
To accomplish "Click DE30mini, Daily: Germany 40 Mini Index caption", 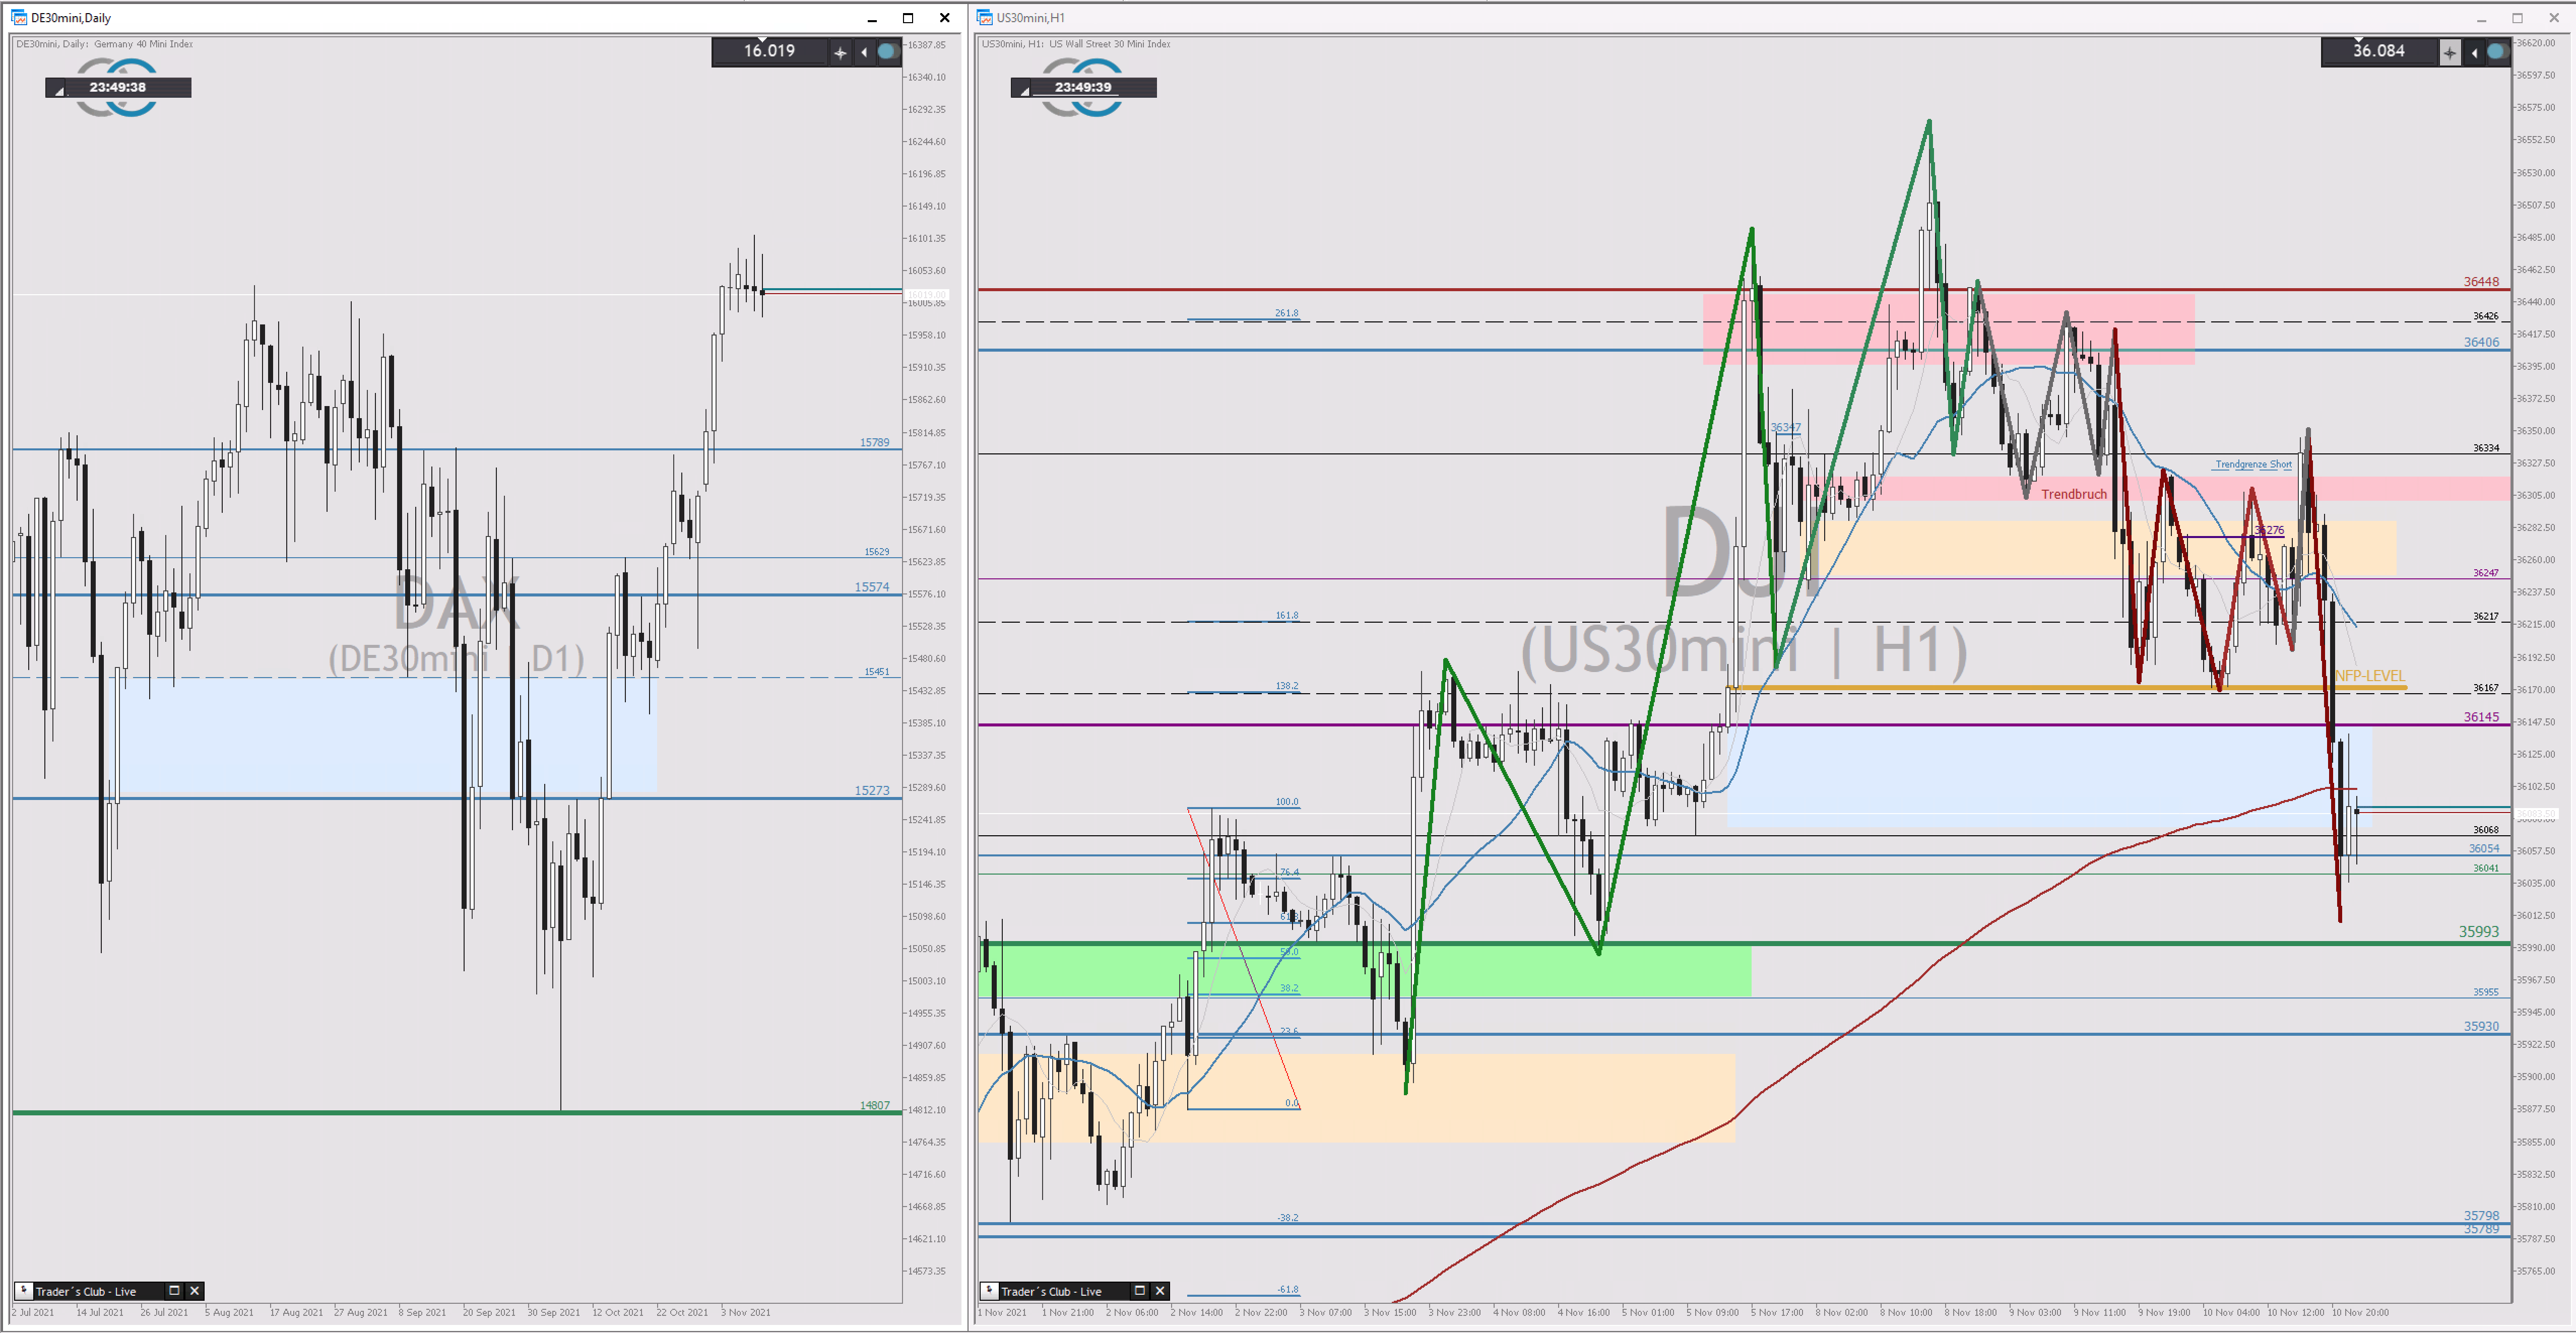I will click(105, 44).
